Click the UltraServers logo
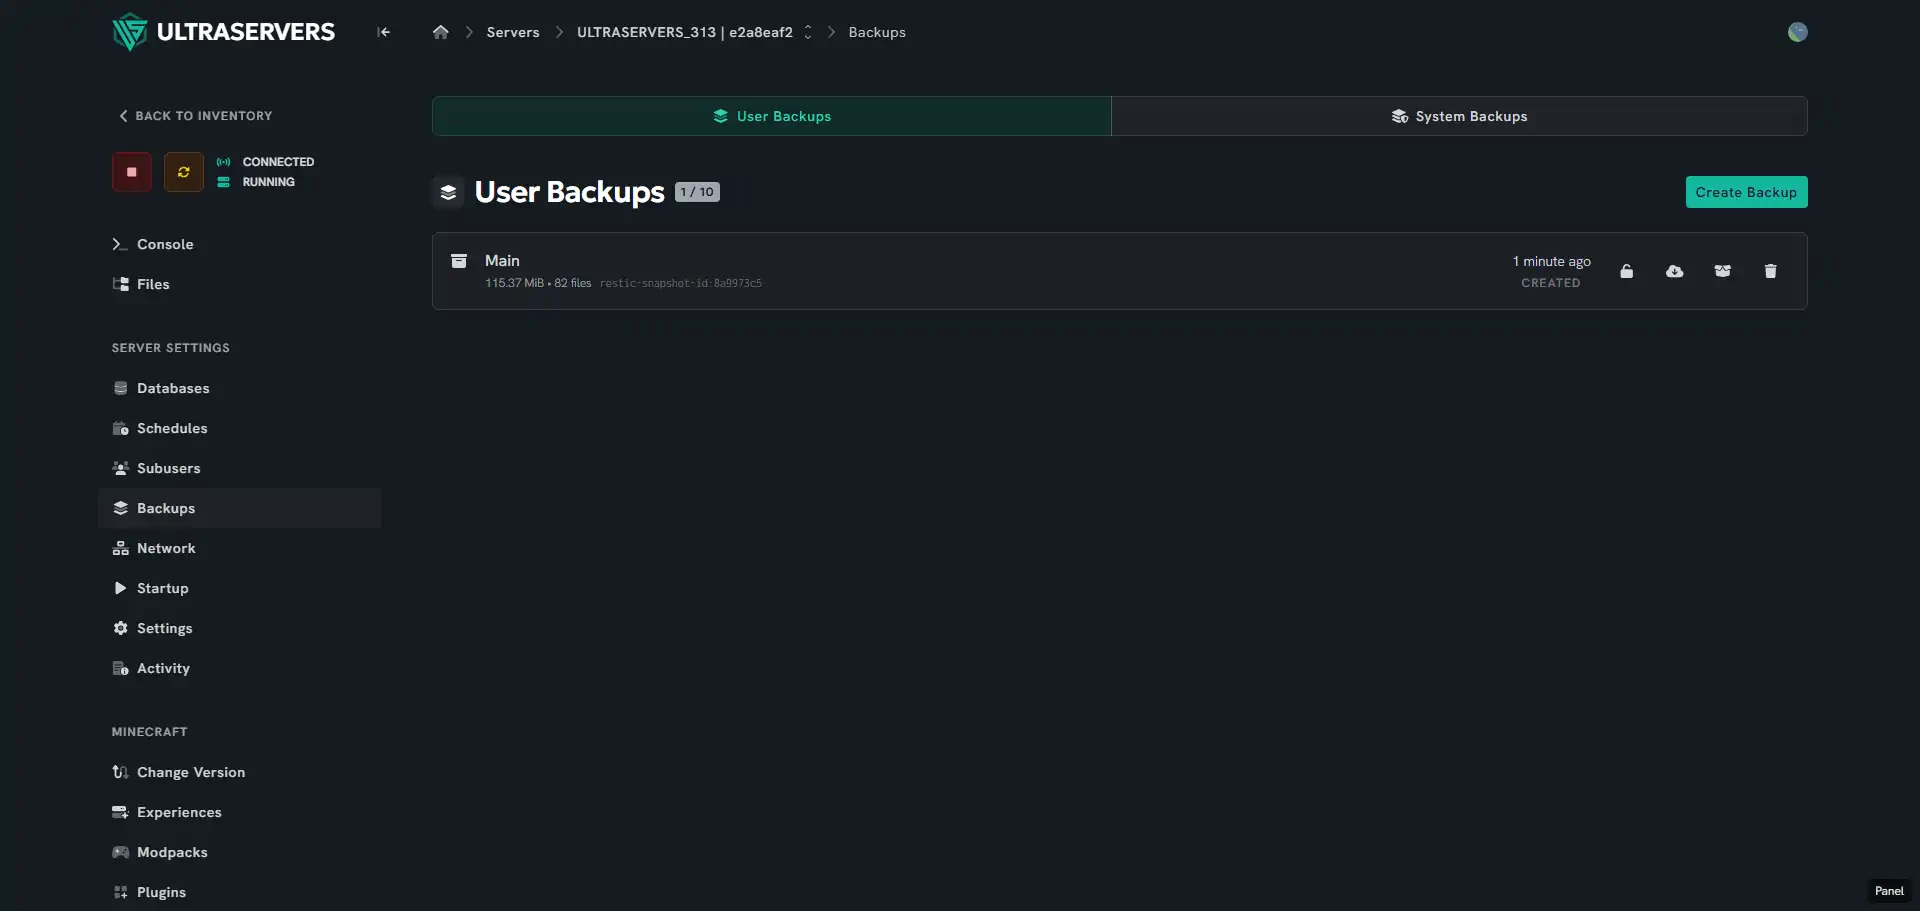Image resolution: width=1920 pixels, height=911 pixels. tap(224, 32)
